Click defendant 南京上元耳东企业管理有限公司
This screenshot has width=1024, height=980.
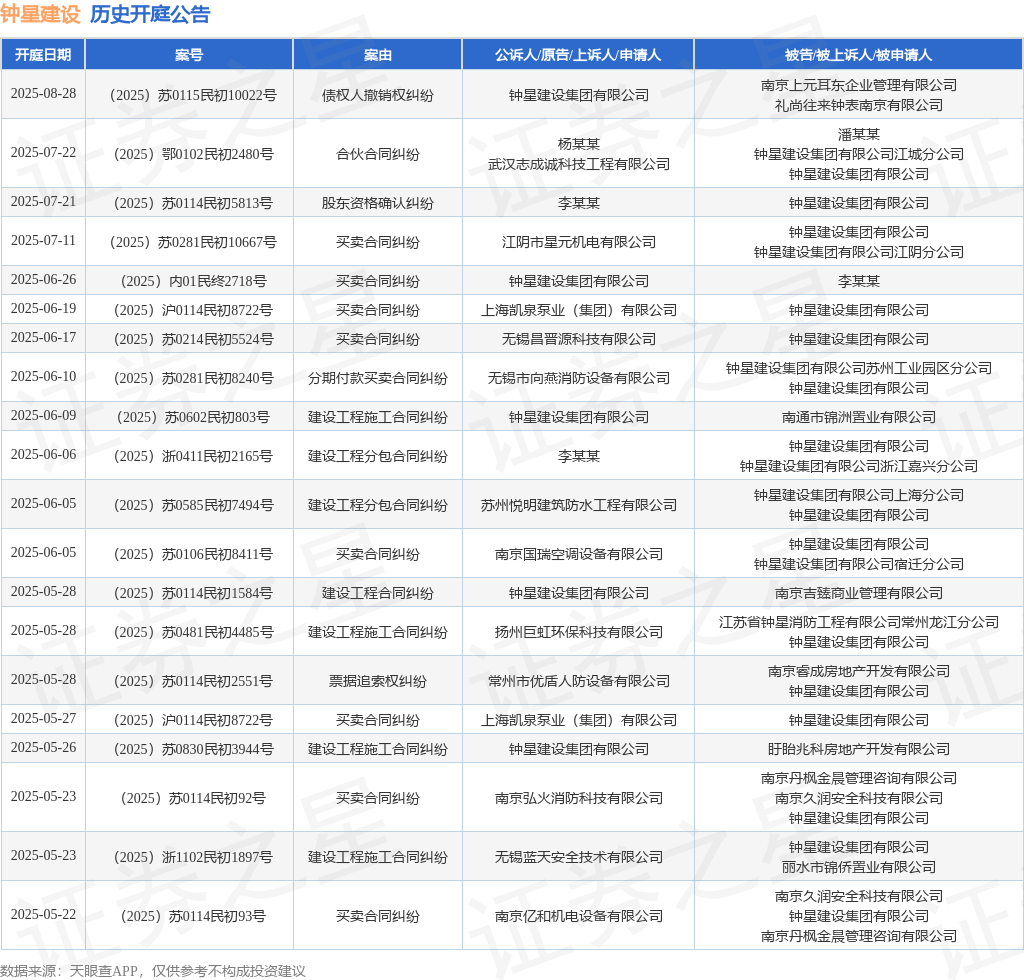click(x=858, y=86)
